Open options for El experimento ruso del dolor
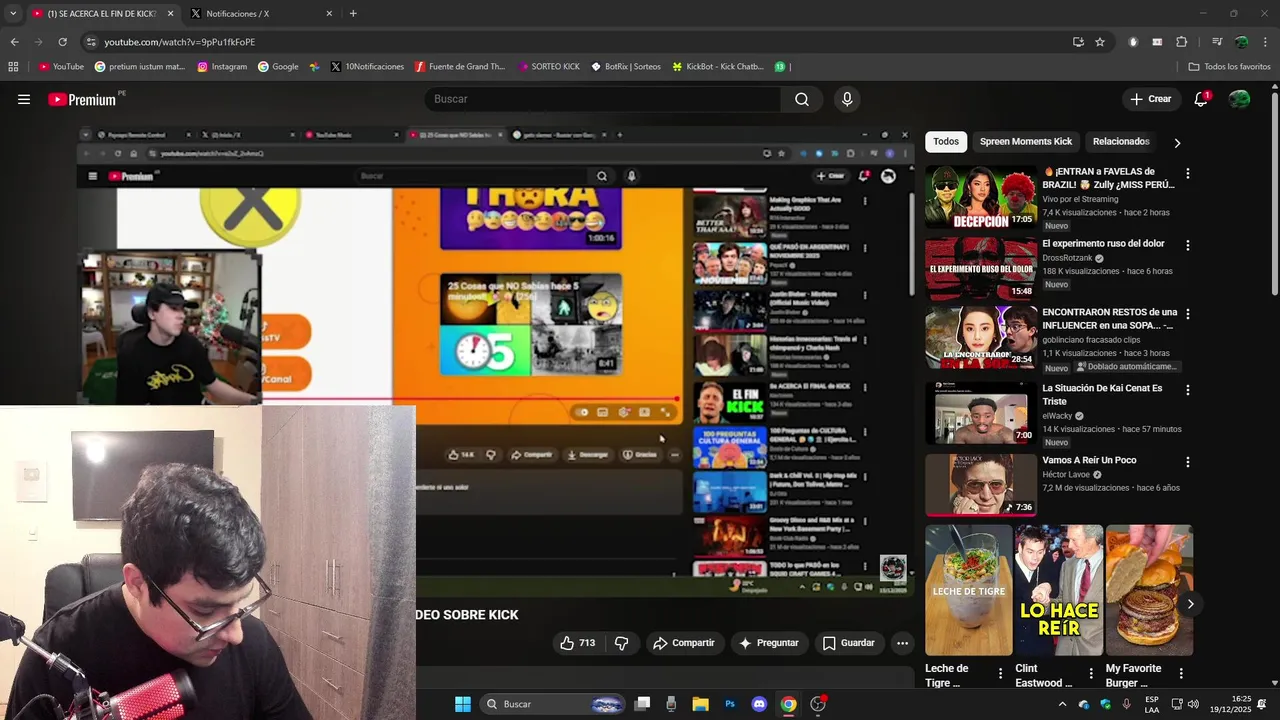This screenshot has width=1280, height=720. [1188, 245]
